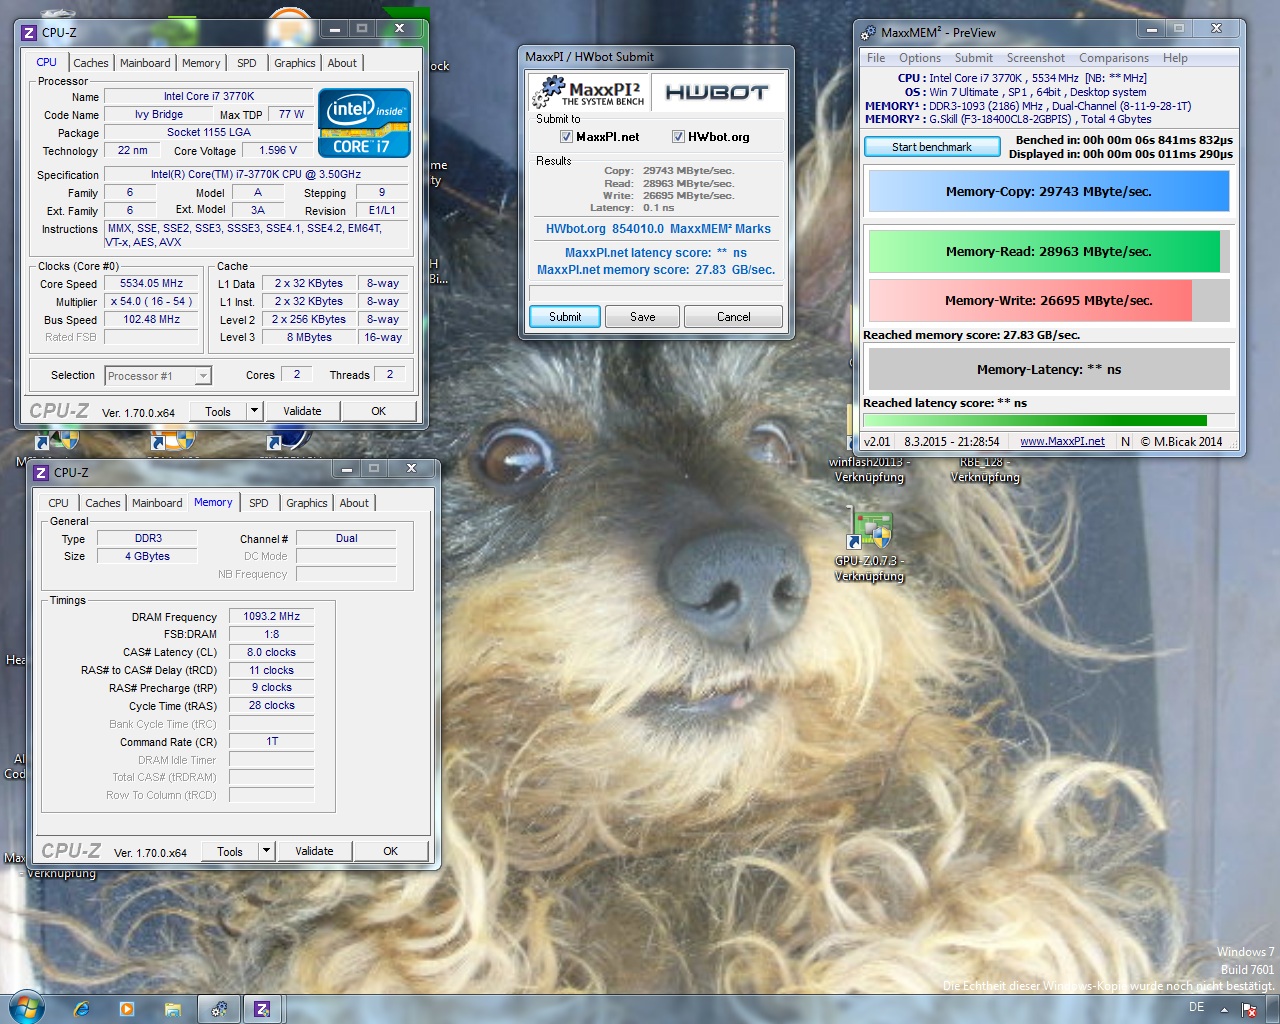1280x1024 pixels.
Task: Click the DE language indicator in tray
Action: point(1196,1007)
